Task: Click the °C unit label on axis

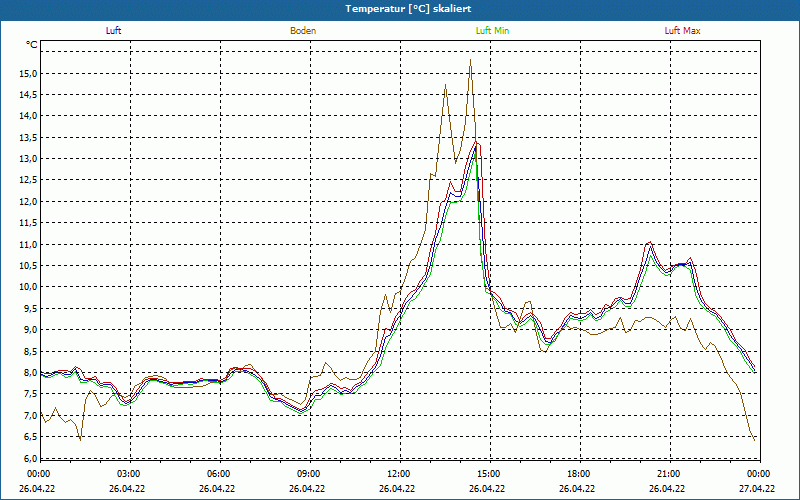Action: point(32,45)
